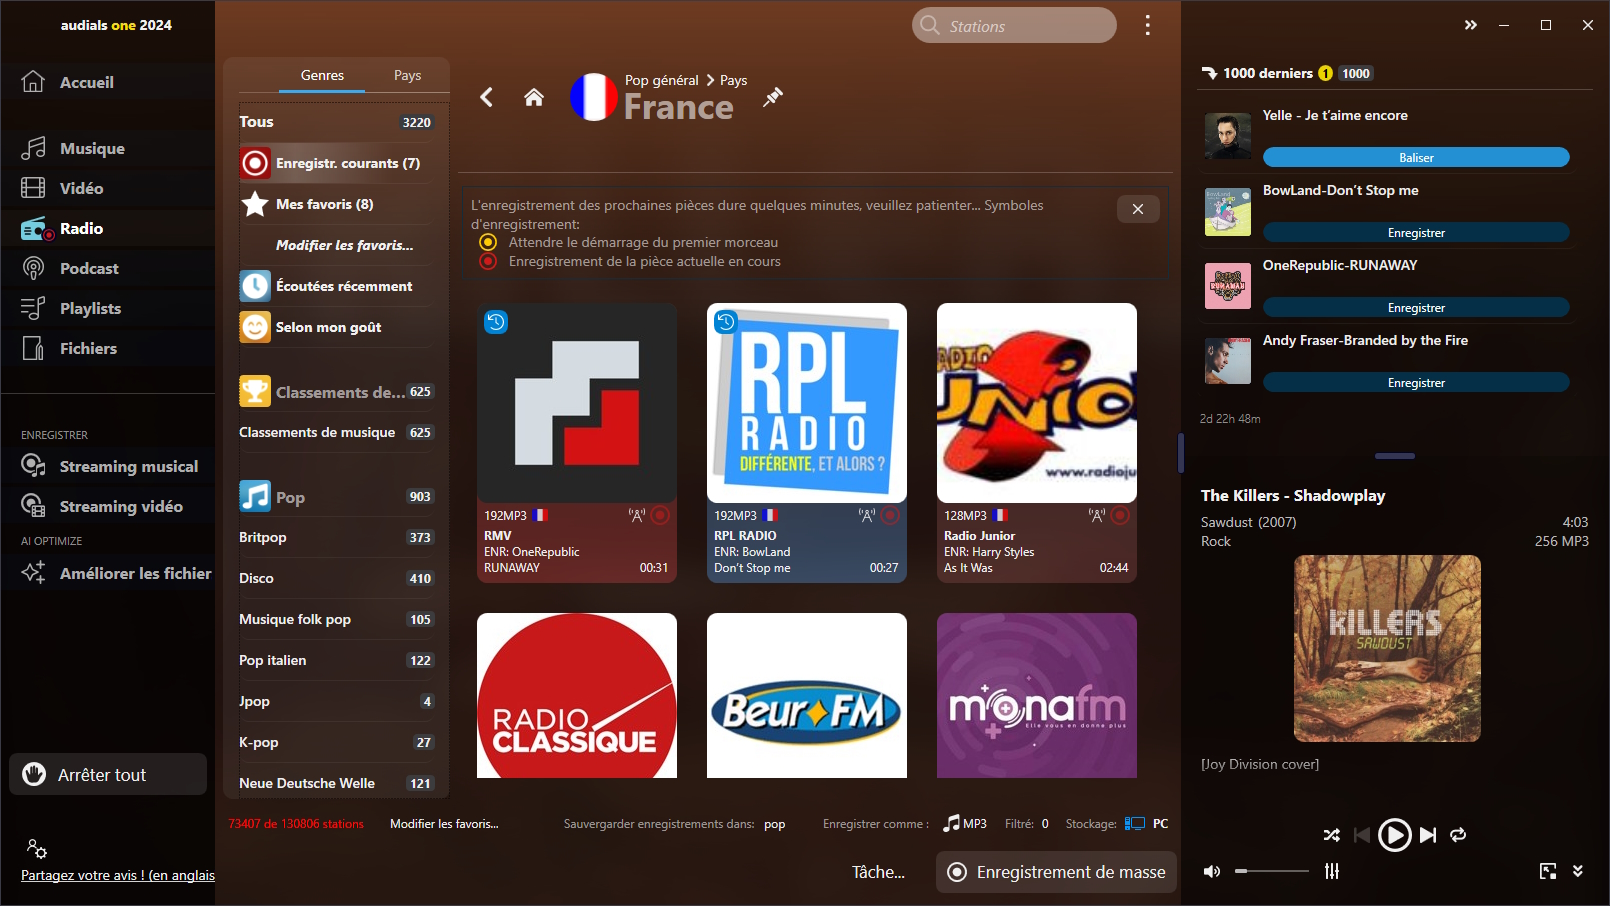
Task: Open Écoutées récemment list
Action: click(336, 286)
